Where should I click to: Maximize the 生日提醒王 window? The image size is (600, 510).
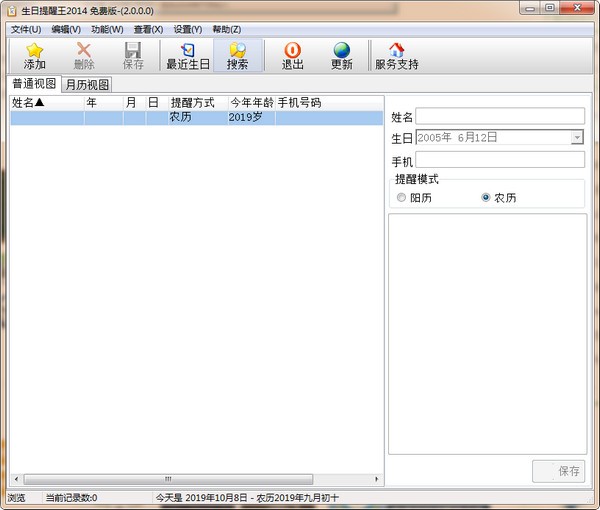click(550, 8)
